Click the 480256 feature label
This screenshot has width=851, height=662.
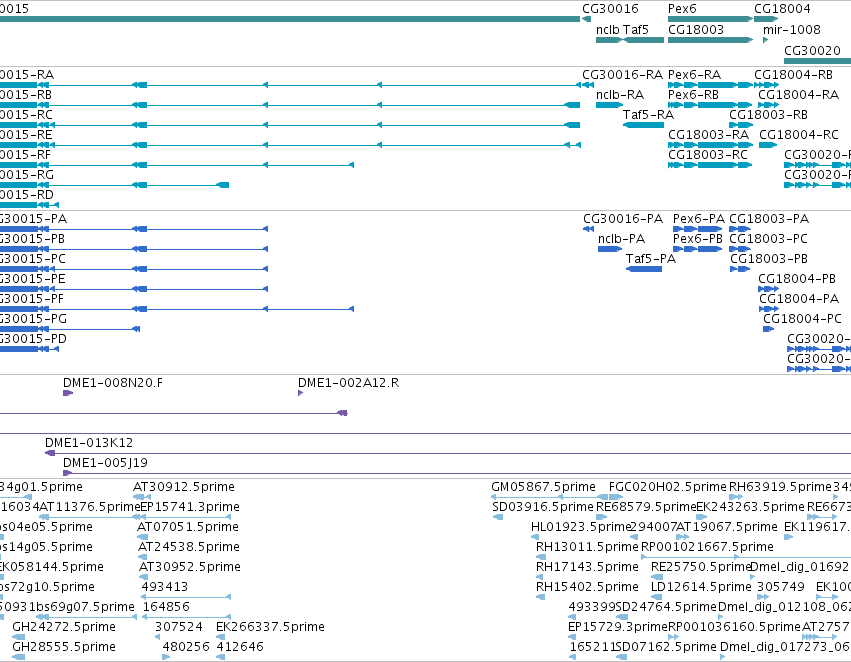tap(186, 647)
